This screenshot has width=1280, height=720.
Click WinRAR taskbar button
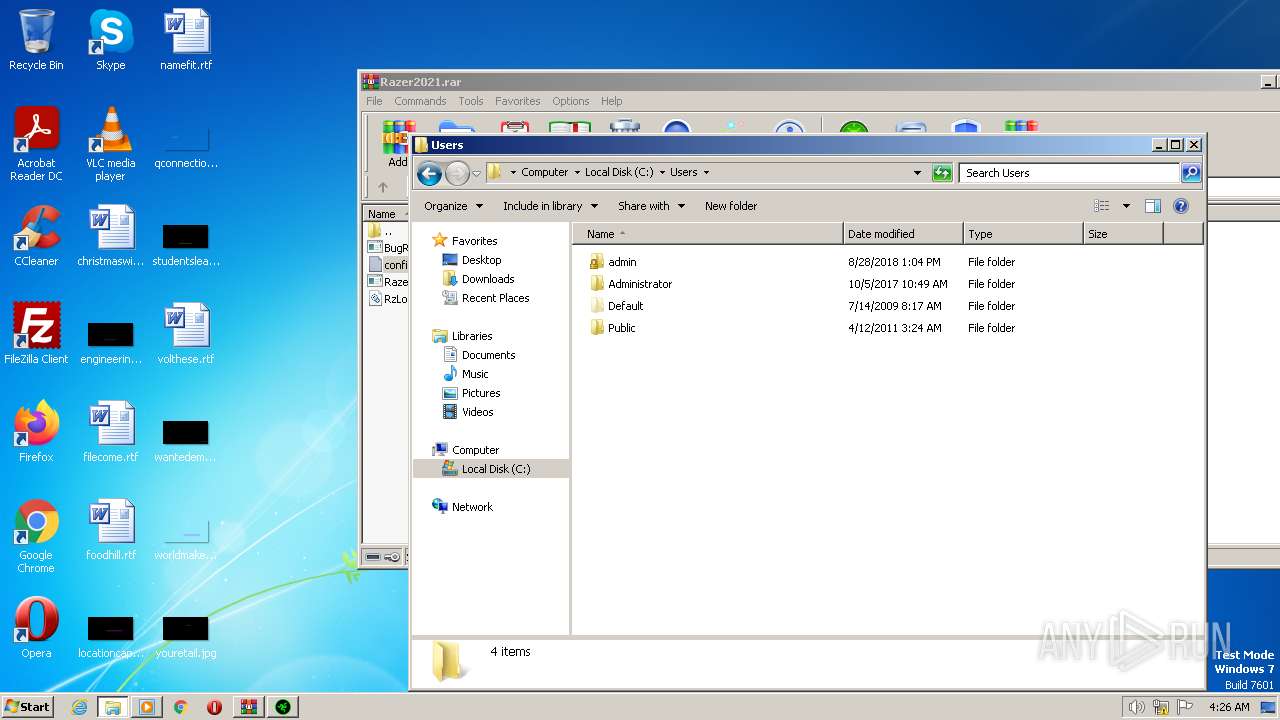[x=248, y=707]
